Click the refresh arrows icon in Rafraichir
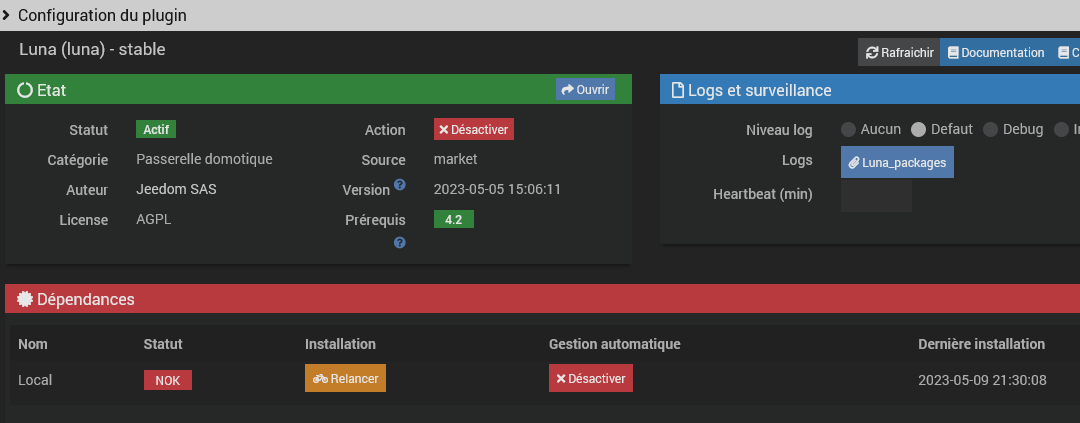The image size is (1080, 423). tap(873, 53)
